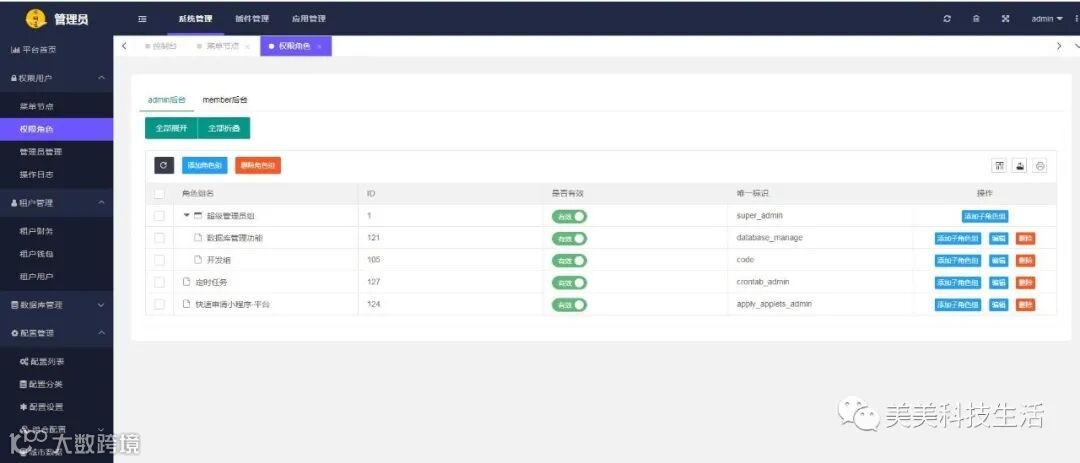This screenshot has height=463, width=1080.
Task: Close the 菜单节点 tab with its x icon
Action: point(247,46)
